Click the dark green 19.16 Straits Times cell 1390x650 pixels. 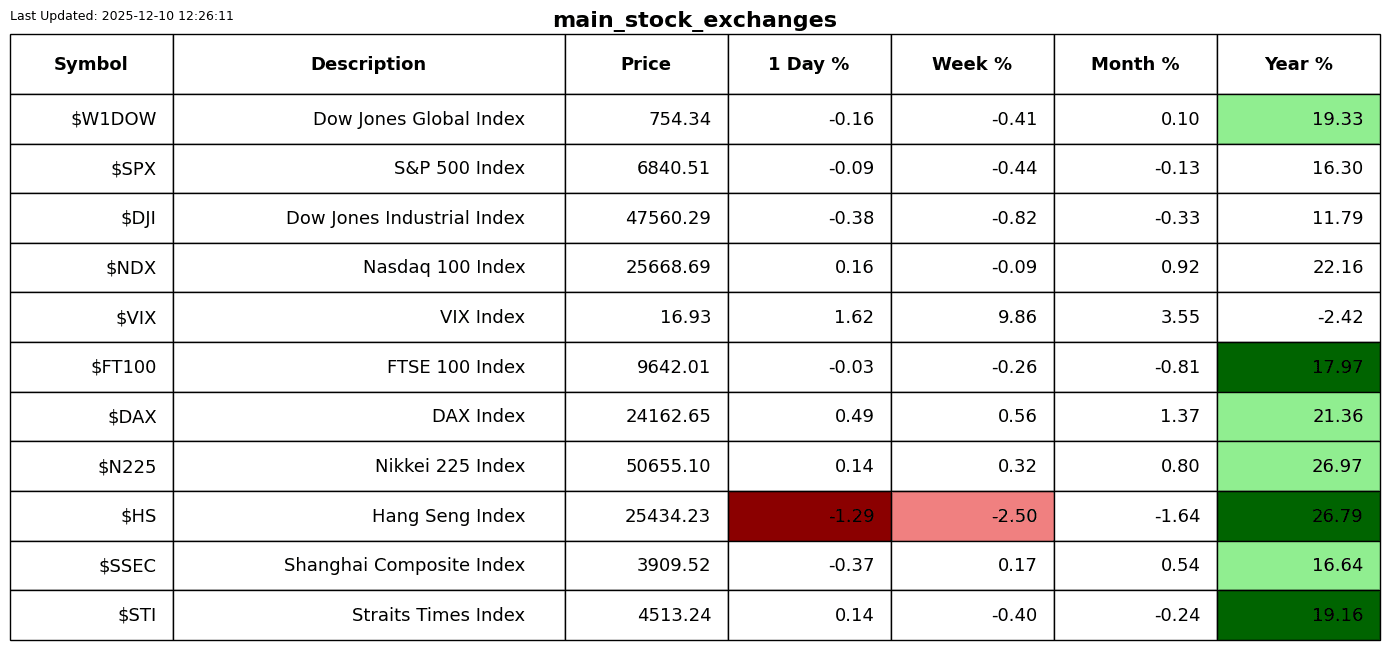point(1298,615)
